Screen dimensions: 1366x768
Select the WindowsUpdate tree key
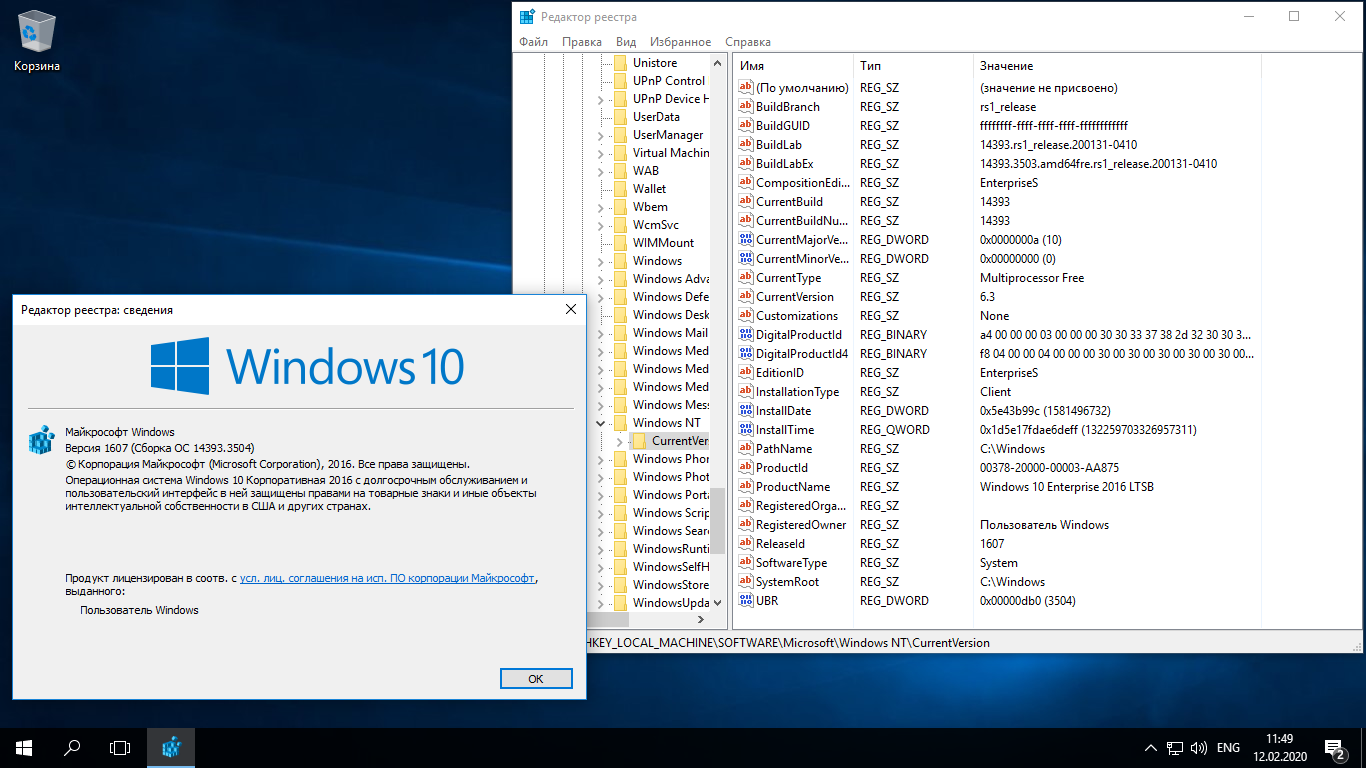pos(671,603)
